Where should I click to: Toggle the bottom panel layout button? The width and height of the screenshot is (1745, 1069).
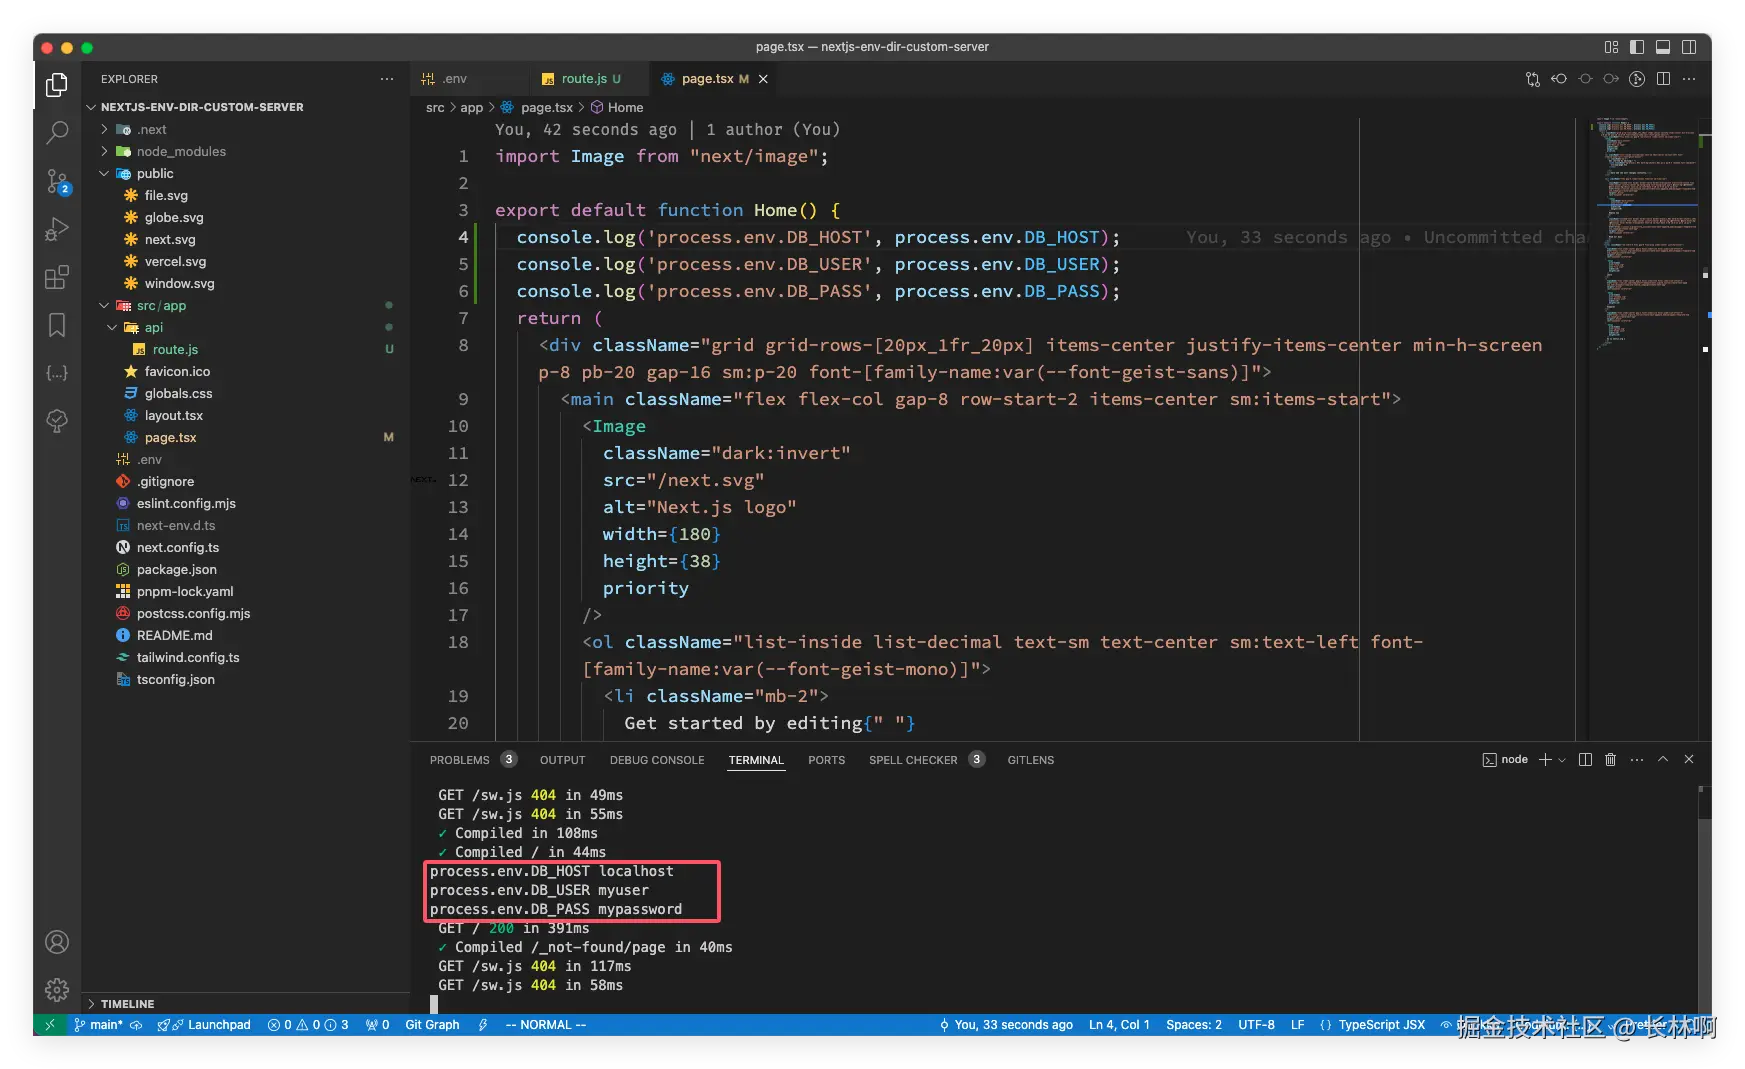pyautogui.click(x=1663, y=47)
